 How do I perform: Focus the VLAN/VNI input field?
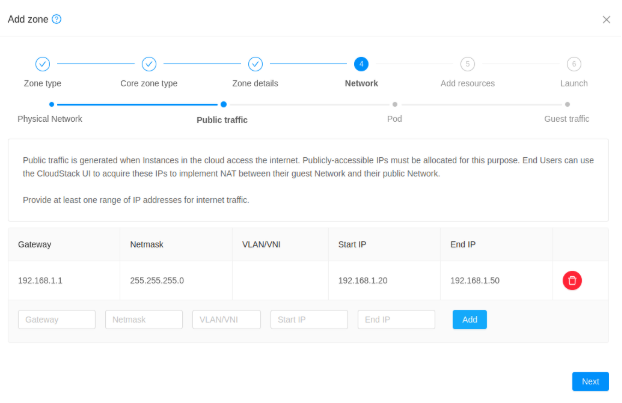coord(226,319)
